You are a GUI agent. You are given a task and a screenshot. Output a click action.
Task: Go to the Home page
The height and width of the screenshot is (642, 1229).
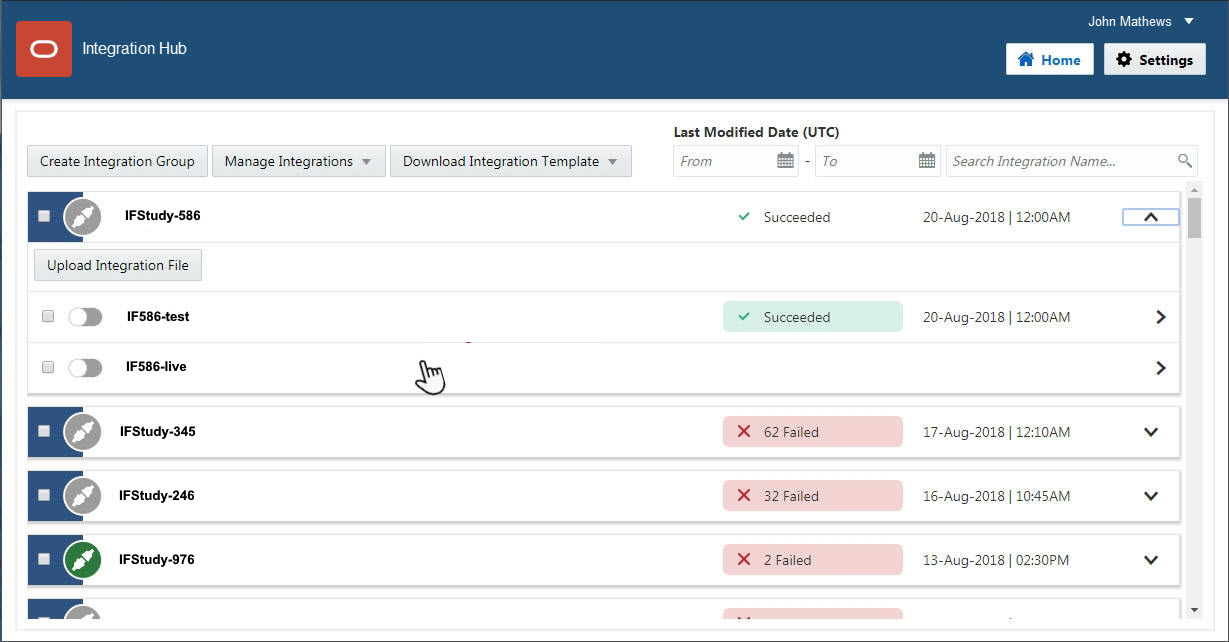click(1050, 59)
